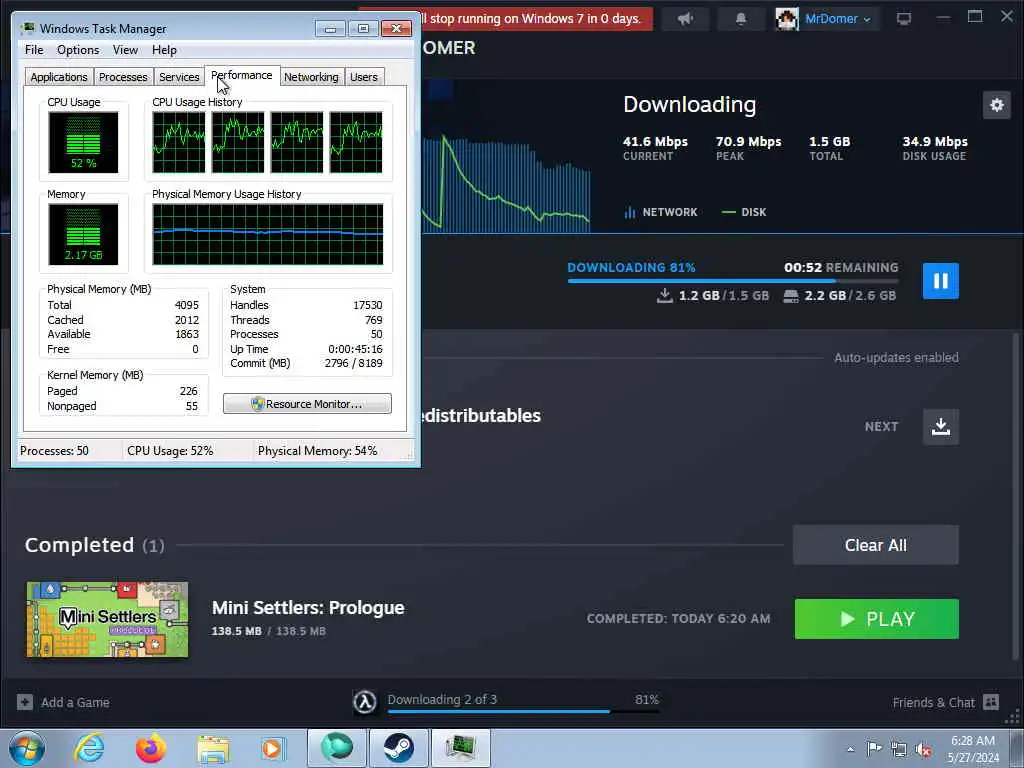The width and height of the screenshot is (1024, 768).
Task: Click Mini Settlers: Prologue title
Action: click(x=308, y=607)
